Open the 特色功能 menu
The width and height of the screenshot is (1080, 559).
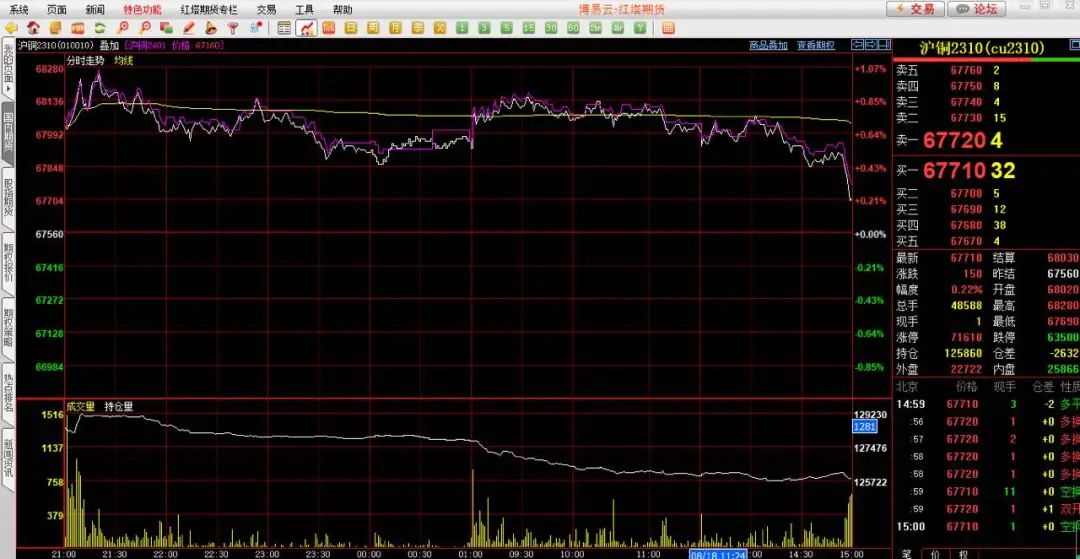click(x=142, y=9)
